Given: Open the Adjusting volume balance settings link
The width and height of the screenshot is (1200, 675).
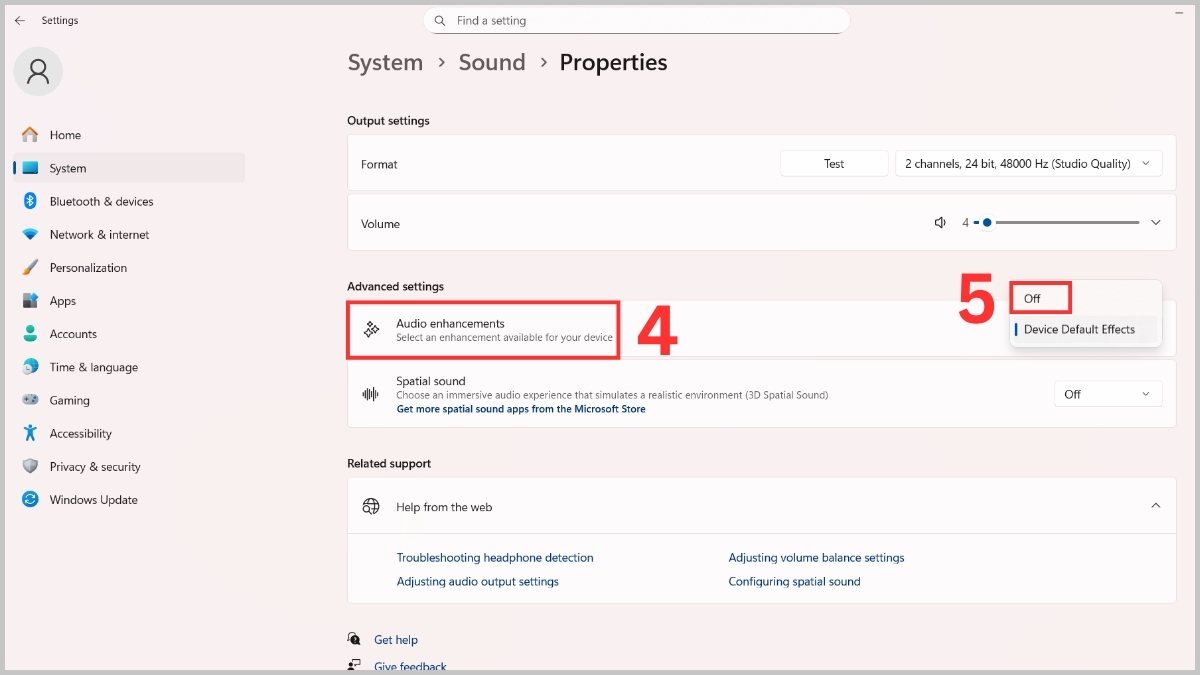Looking at the screenshot, I should 816,557.
